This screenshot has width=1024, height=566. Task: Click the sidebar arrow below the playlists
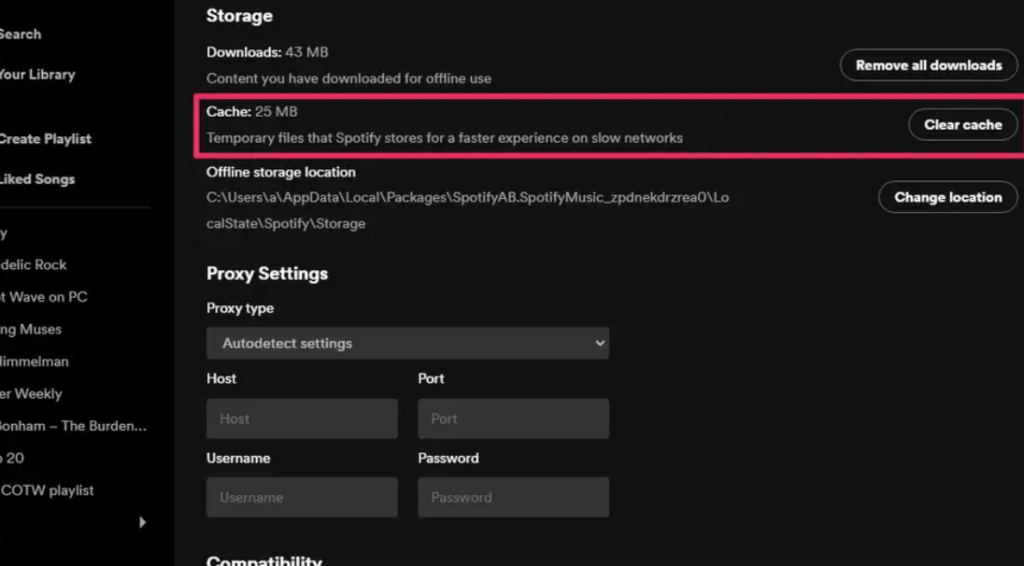(x=142, y=522)
